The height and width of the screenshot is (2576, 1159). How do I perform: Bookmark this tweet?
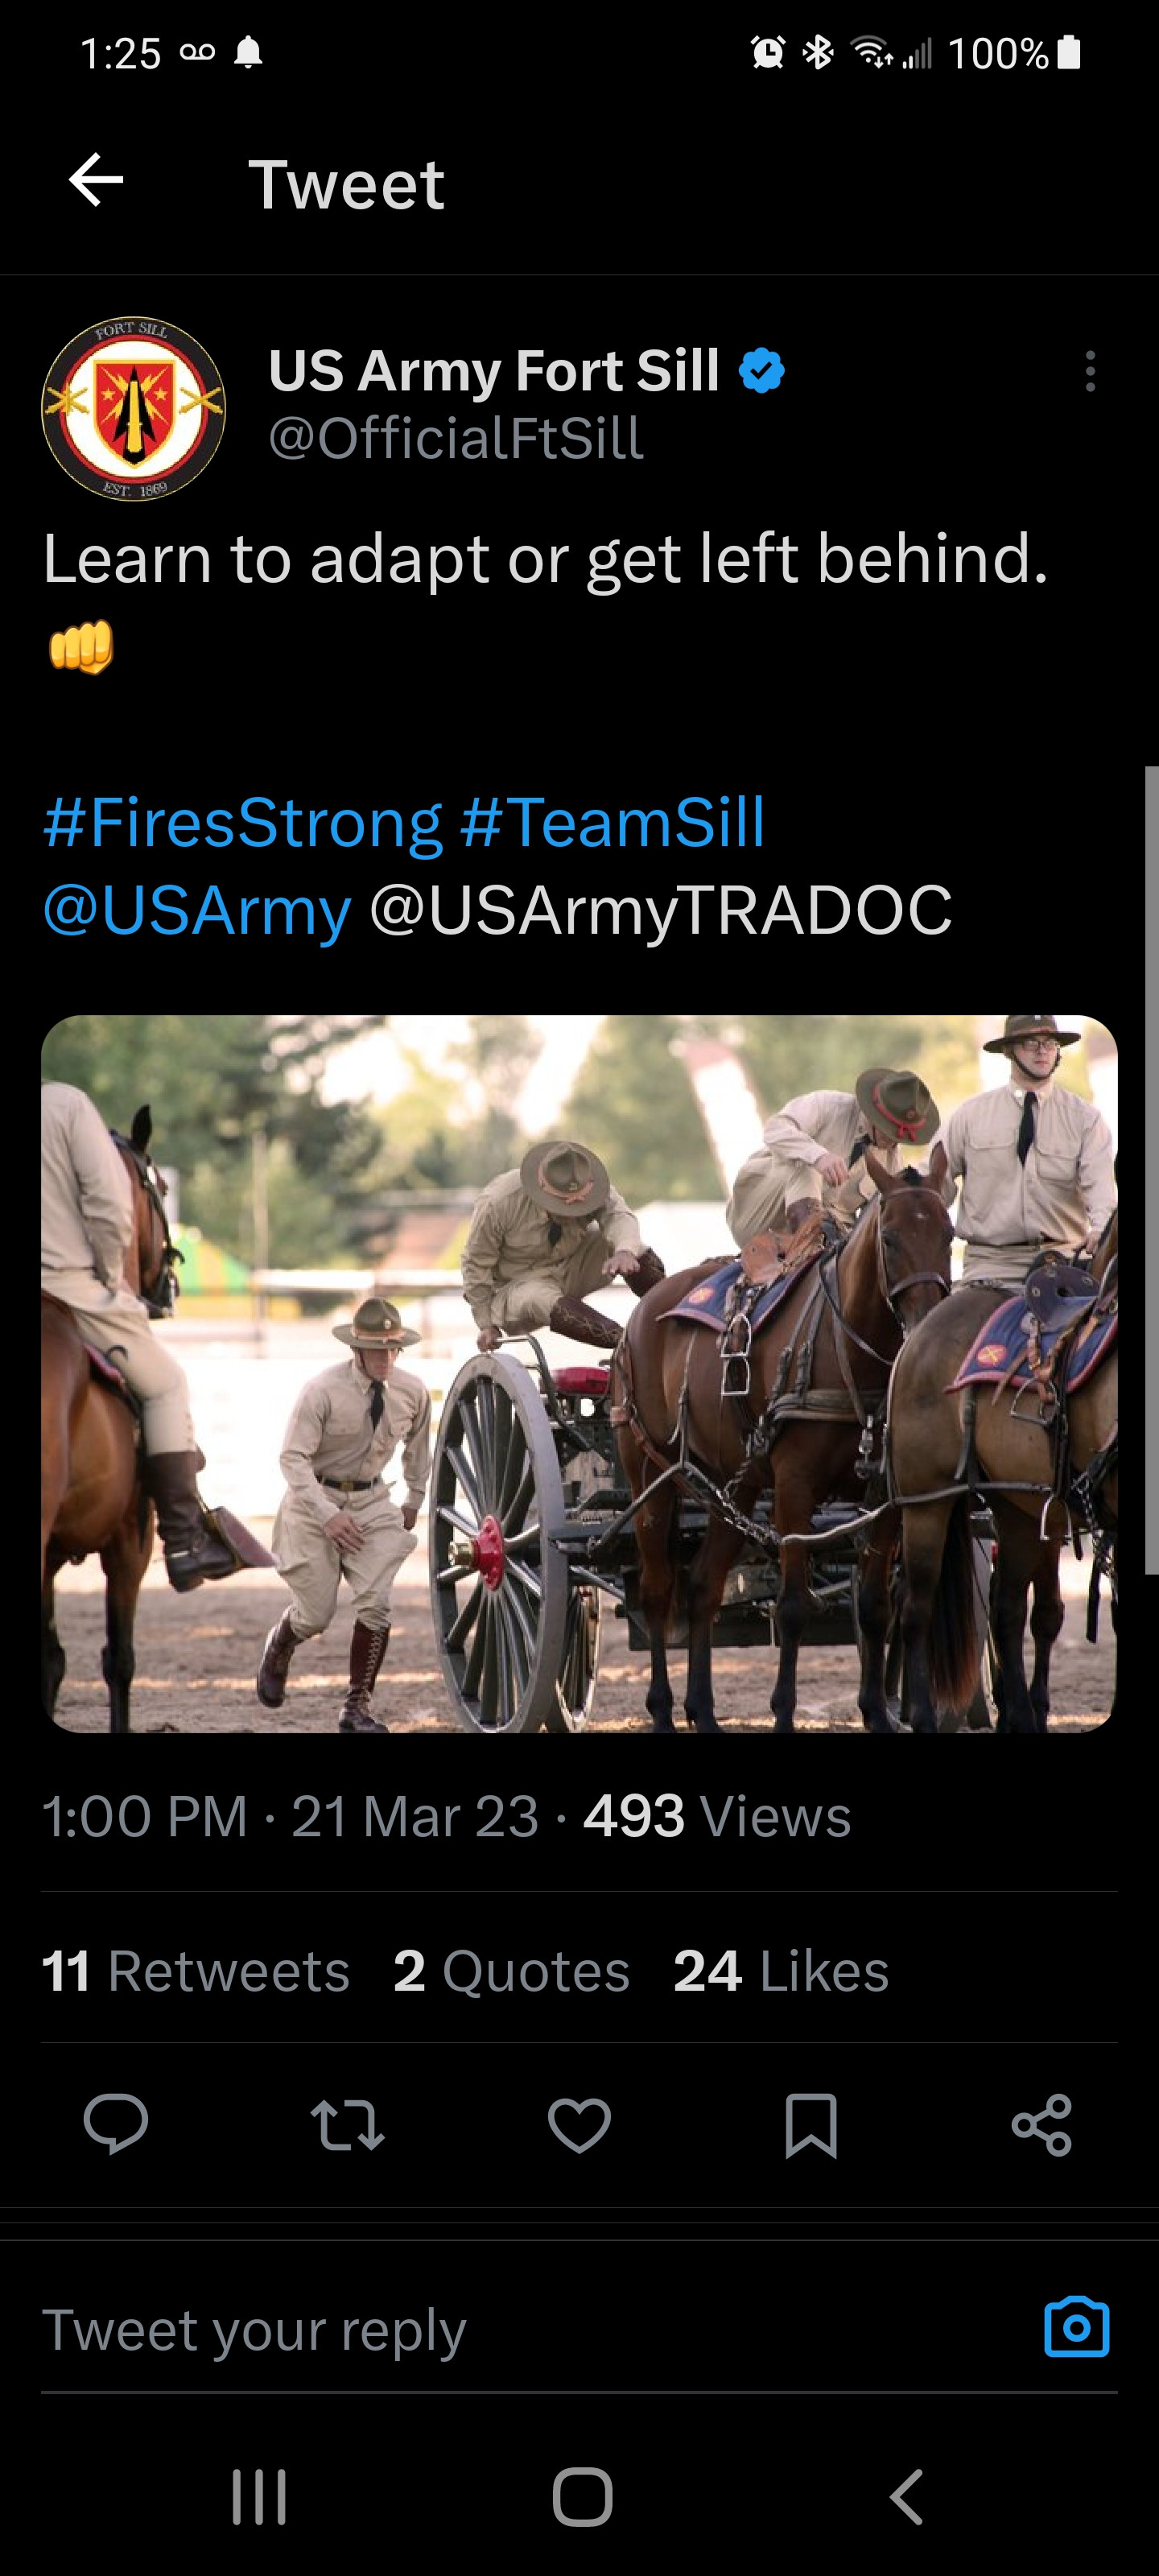pyautogui.click(x=811, y=2124)
